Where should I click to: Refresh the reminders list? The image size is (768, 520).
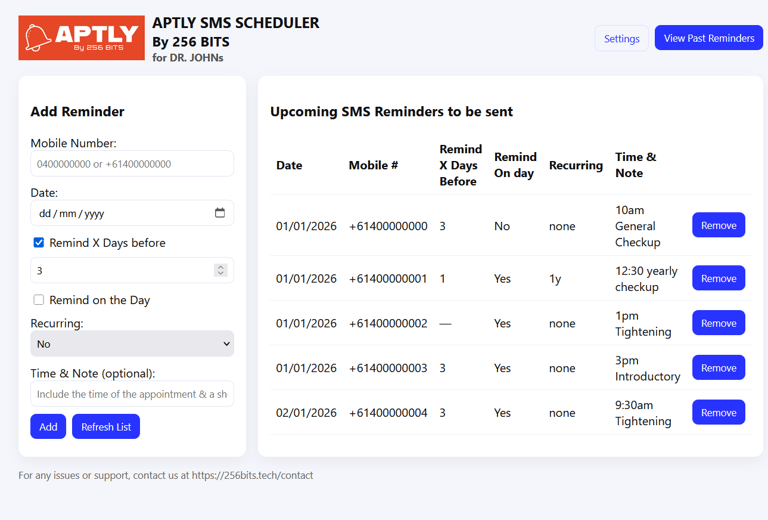tap(106, 427)
